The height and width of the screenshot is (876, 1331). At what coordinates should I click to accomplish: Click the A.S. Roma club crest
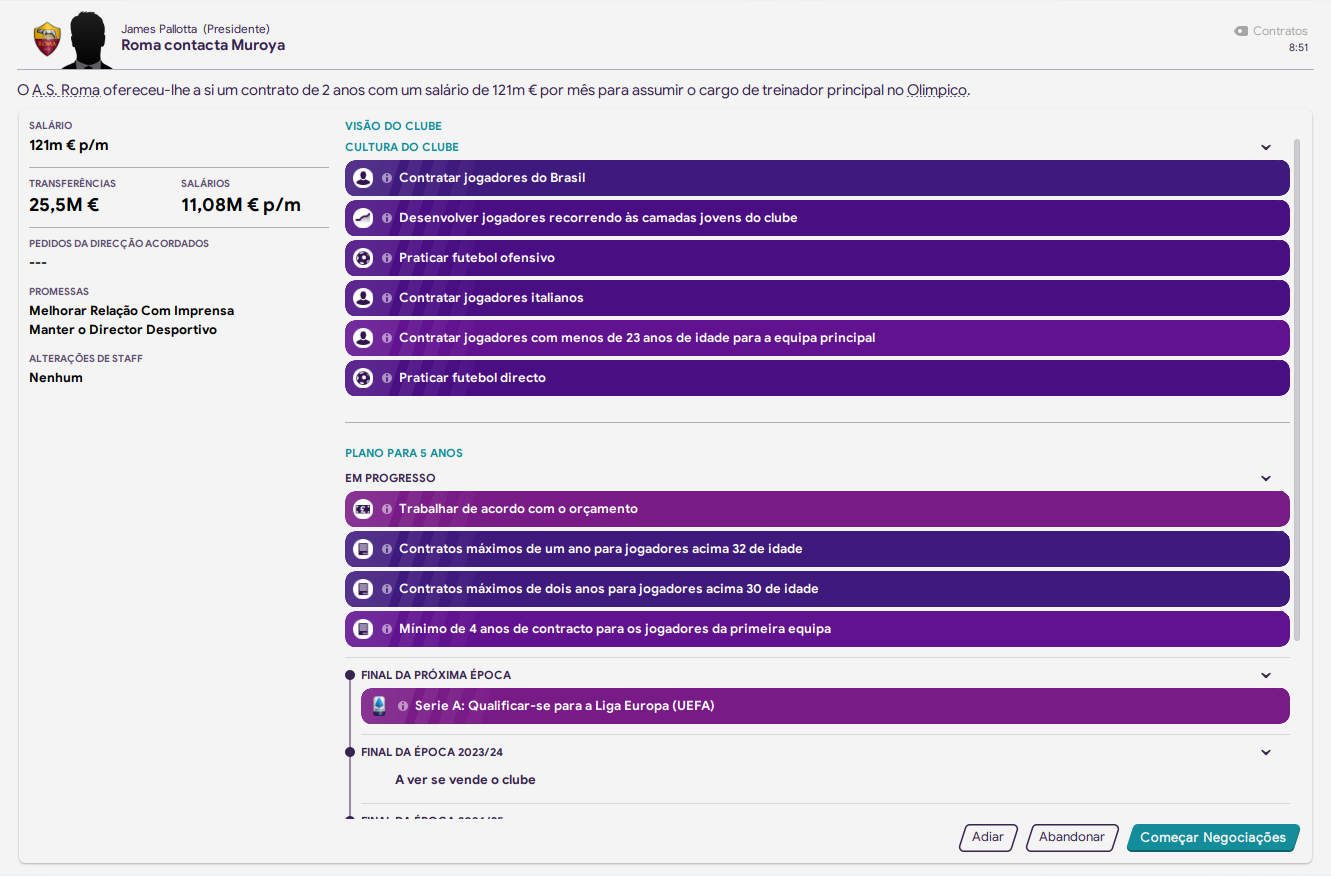coord(47,40)
